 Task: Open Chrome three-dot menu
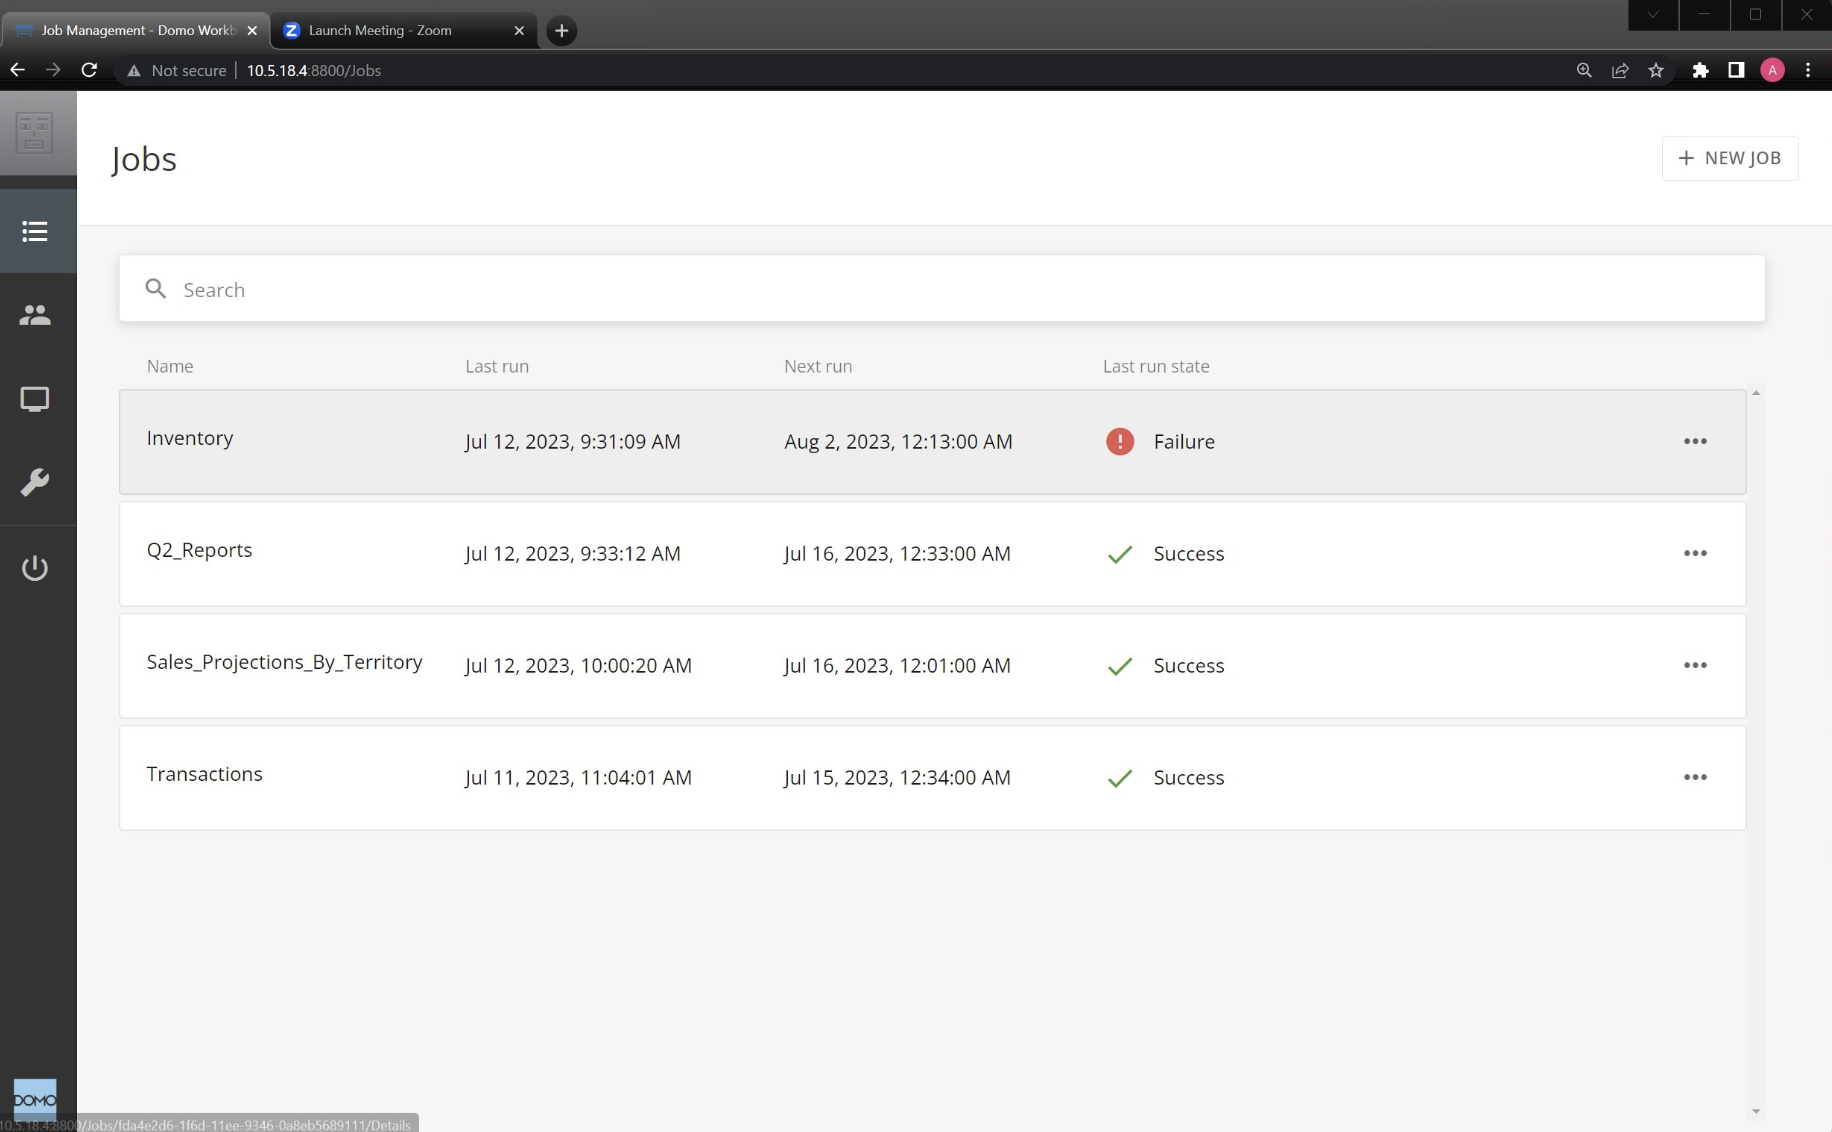pyautogui.click(x=1808, y=70)
